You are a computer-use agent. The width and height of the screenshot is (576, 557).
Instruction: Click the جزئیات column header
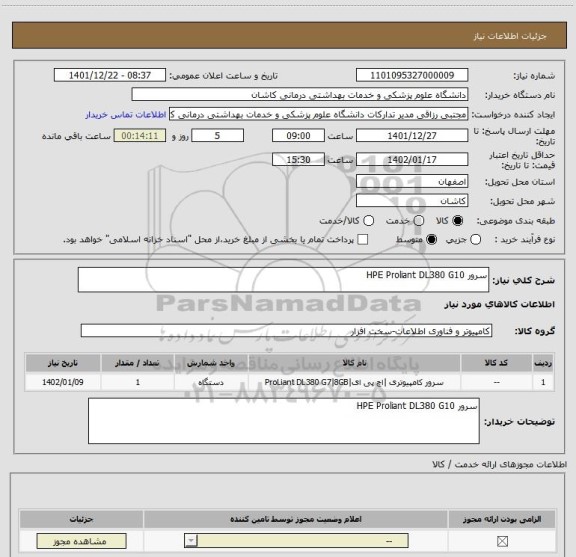81,519
